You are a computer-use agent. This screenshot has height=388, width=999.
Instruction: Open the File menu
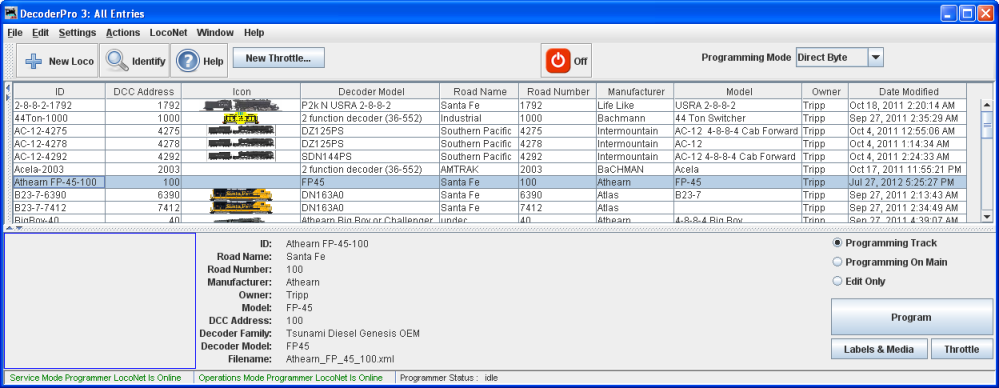click(15, 32)
